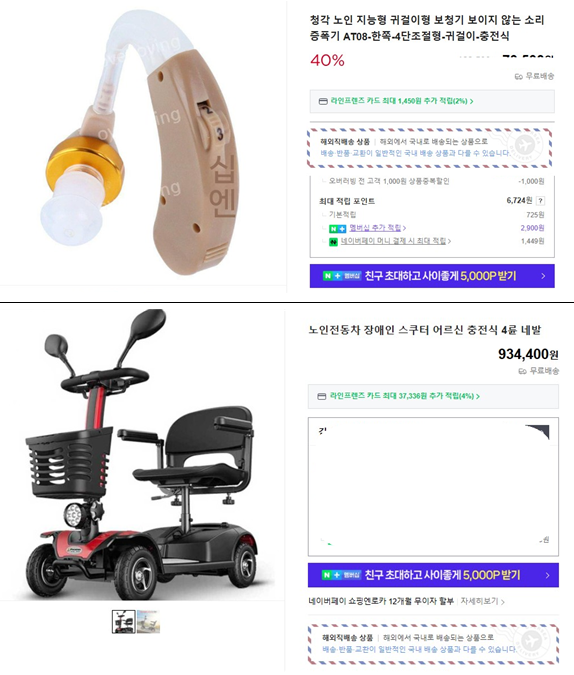Click the card icon in the 1,450원 banner

click(x=323, y=102)
